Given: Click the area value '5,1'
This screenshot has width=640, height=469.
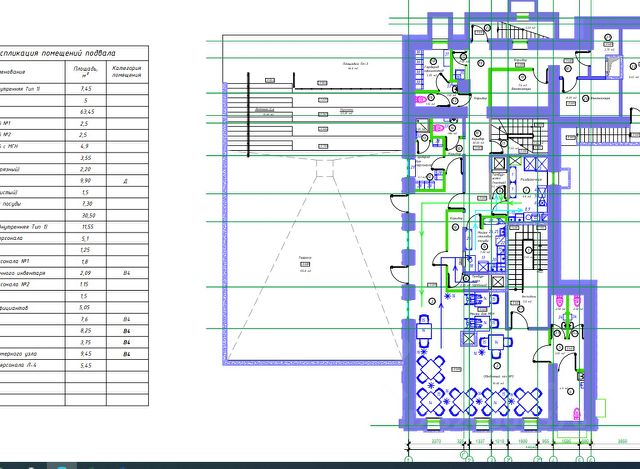Looking at the screenshot, I should coord(84,238).
